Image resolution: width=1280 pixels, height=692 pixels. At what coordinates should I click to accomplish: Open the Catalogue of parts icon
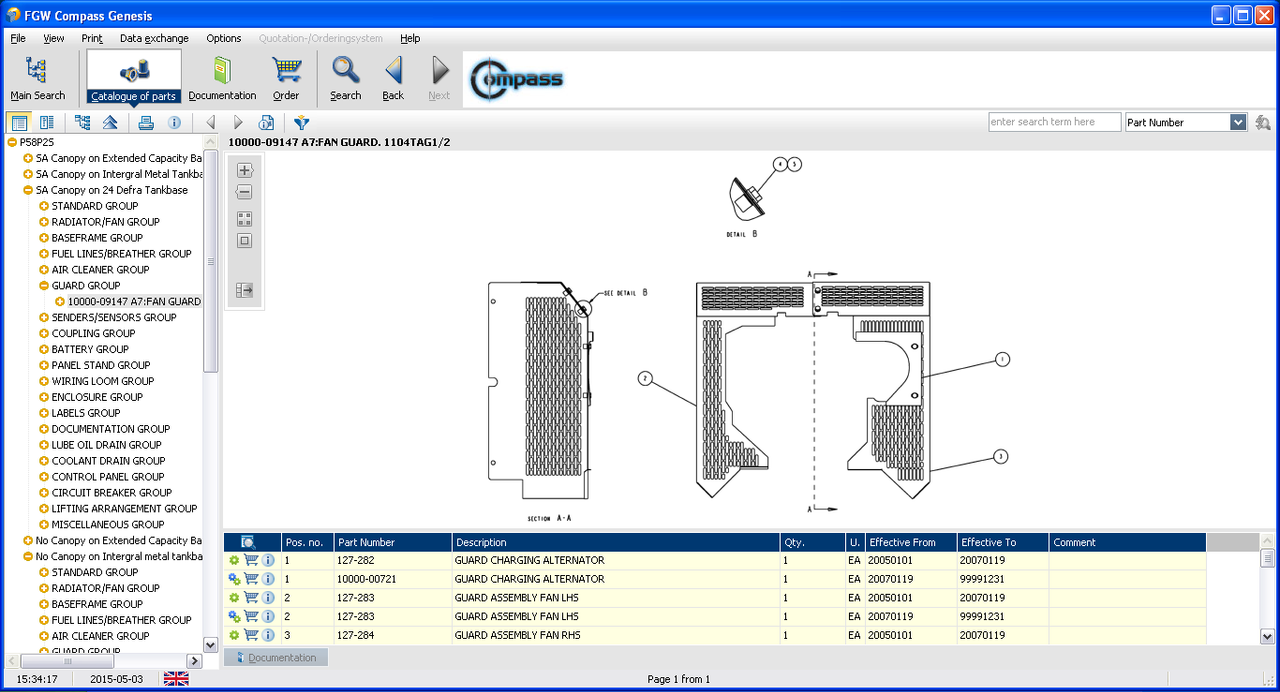point(134,78)
